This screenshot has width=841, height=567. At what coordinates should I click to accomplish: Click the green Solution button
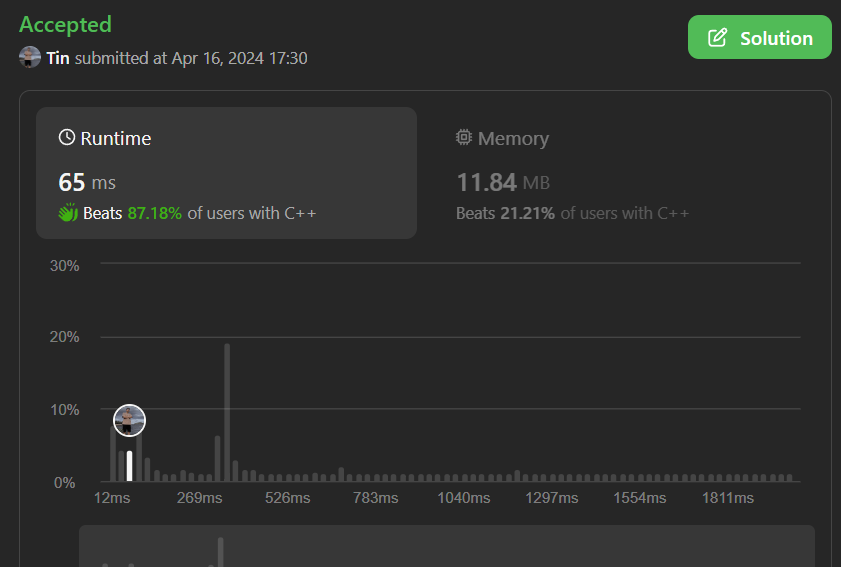[759, 38]
